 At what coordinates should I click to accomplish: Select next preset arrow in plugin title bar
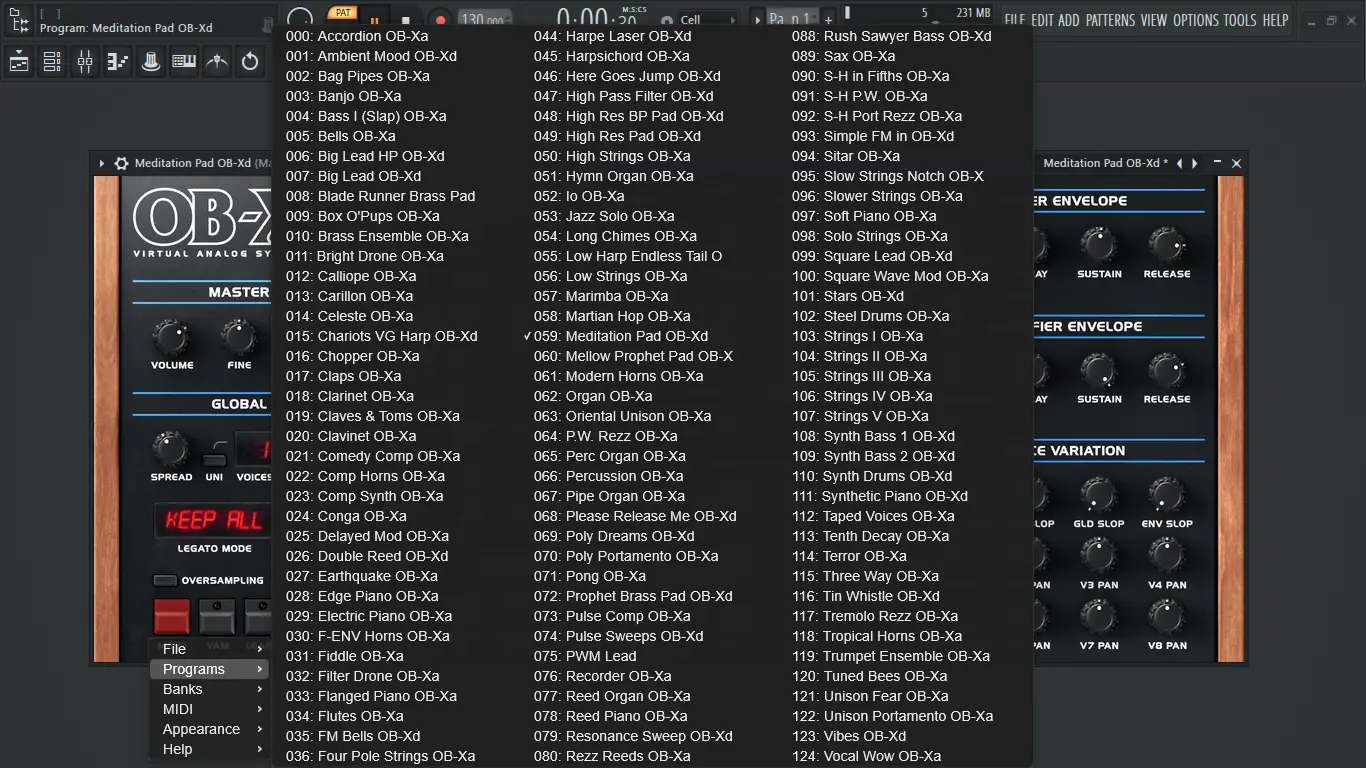(x=1194, y=163)
